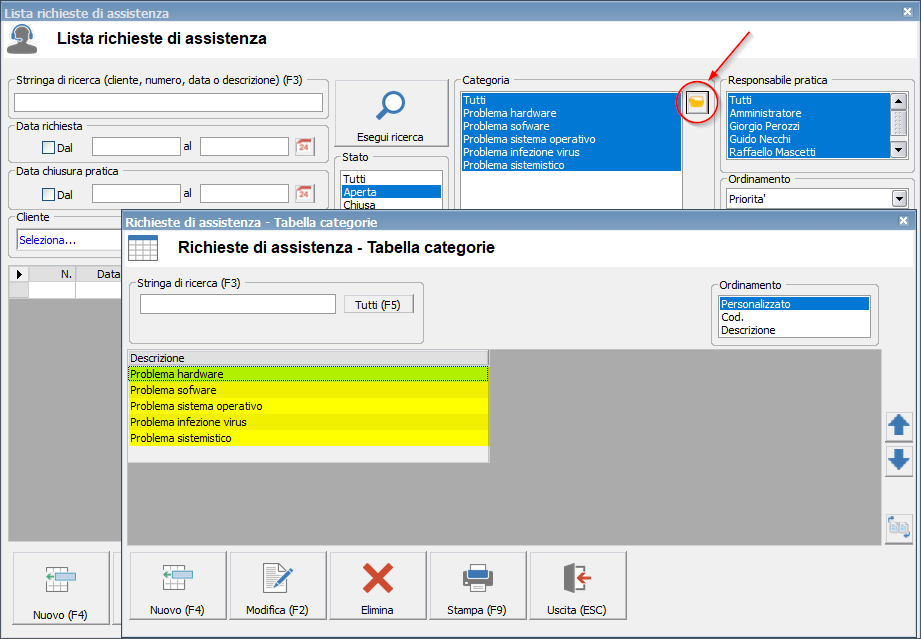The height and width of the screenshot is (639, 921).
Task: Click Uscita (ESC) exit button
Action: coord(578,587)
